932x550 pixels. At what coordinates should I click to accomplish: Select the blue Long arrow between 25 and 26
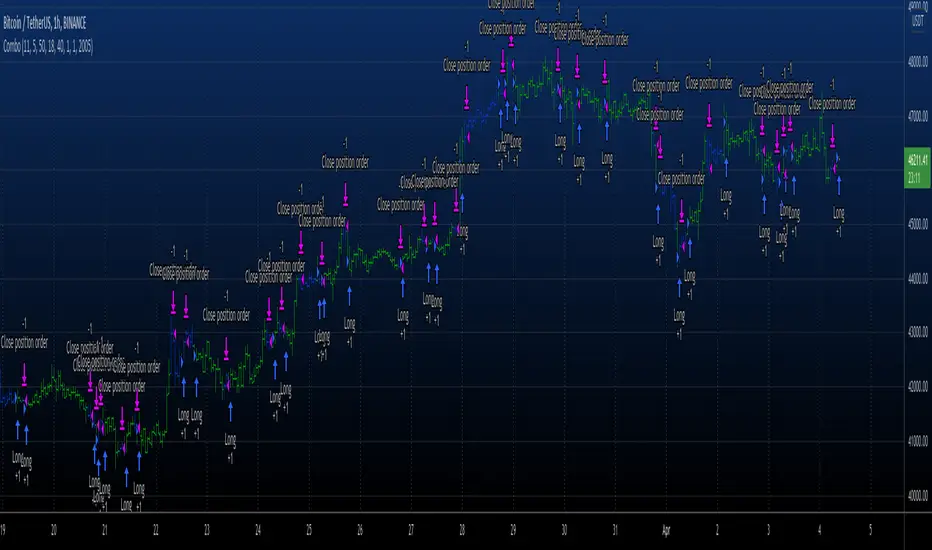tap(350, 295)
